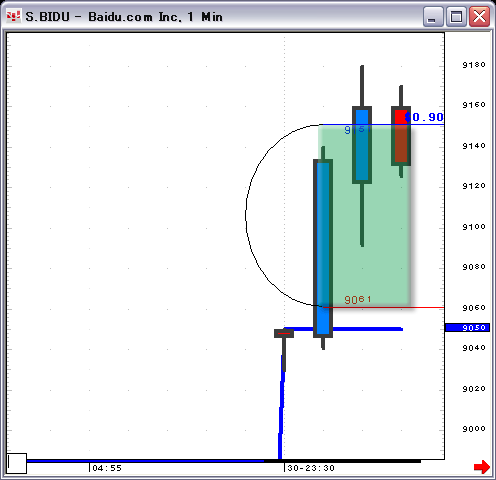Screen dimensions: 496x480
Task: Click the window title S.BIDU Baidu.com Inc
Action: pos(124,17)
